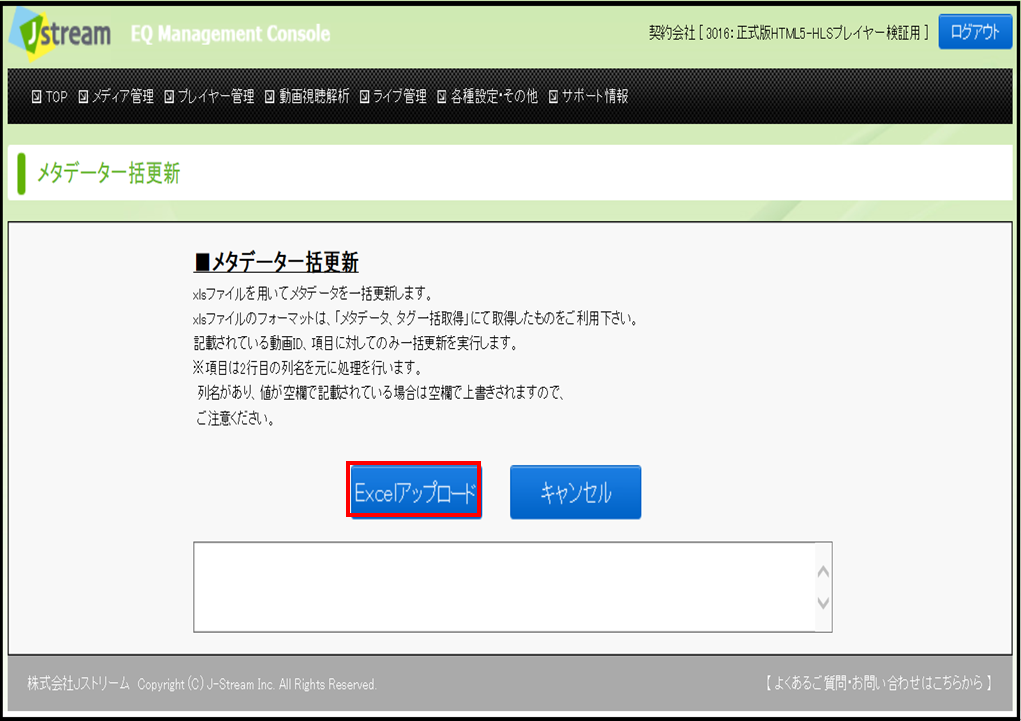Image resolution: width=1021 pixels, height=721 pixels.
Task: Click the text area scroll up arrow
Action: click(823, 573)
